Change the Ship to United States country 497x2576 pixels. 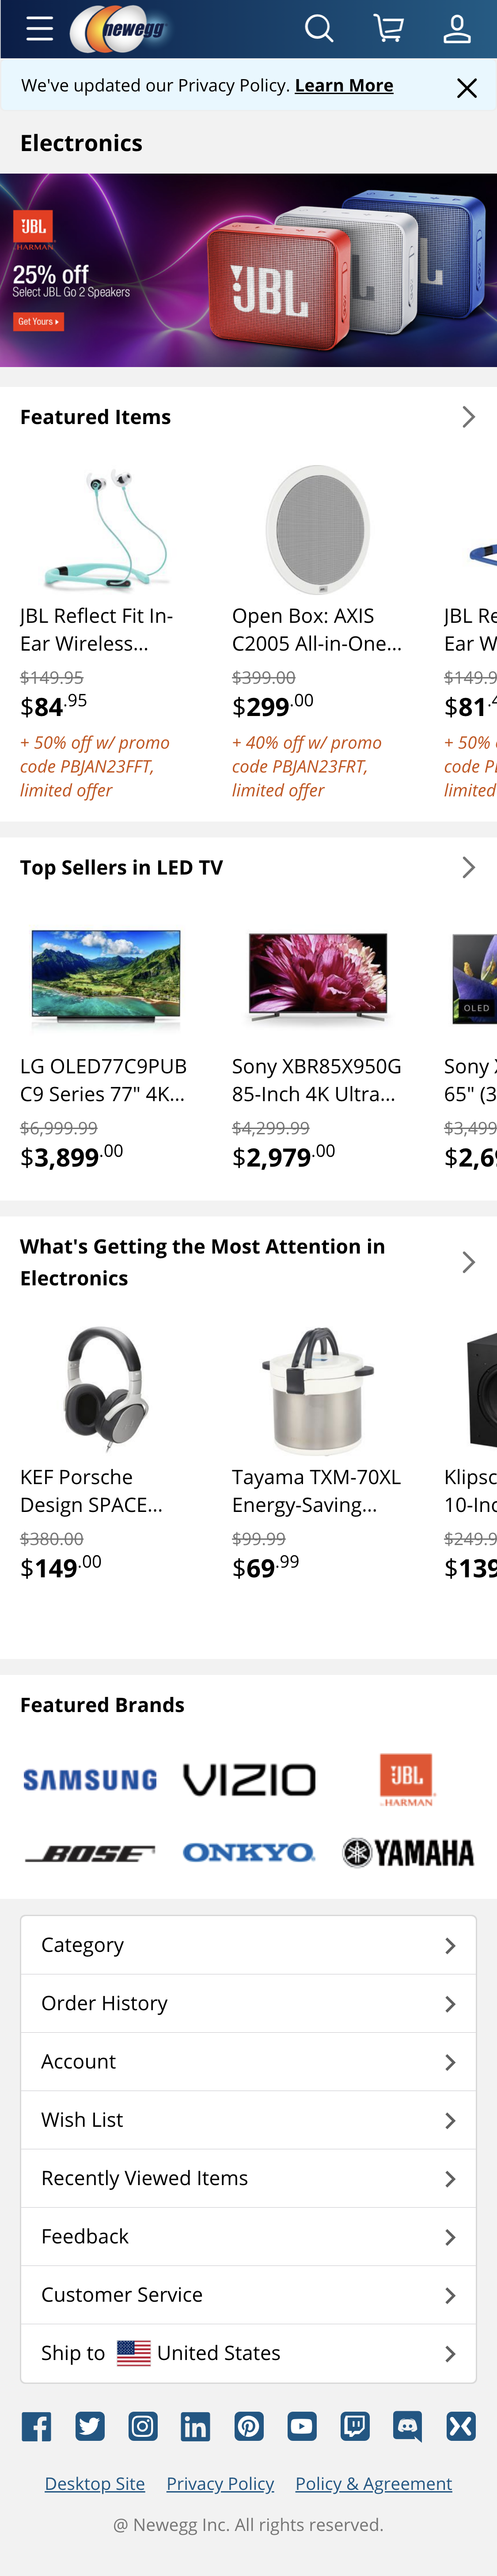pos(248,2352)
